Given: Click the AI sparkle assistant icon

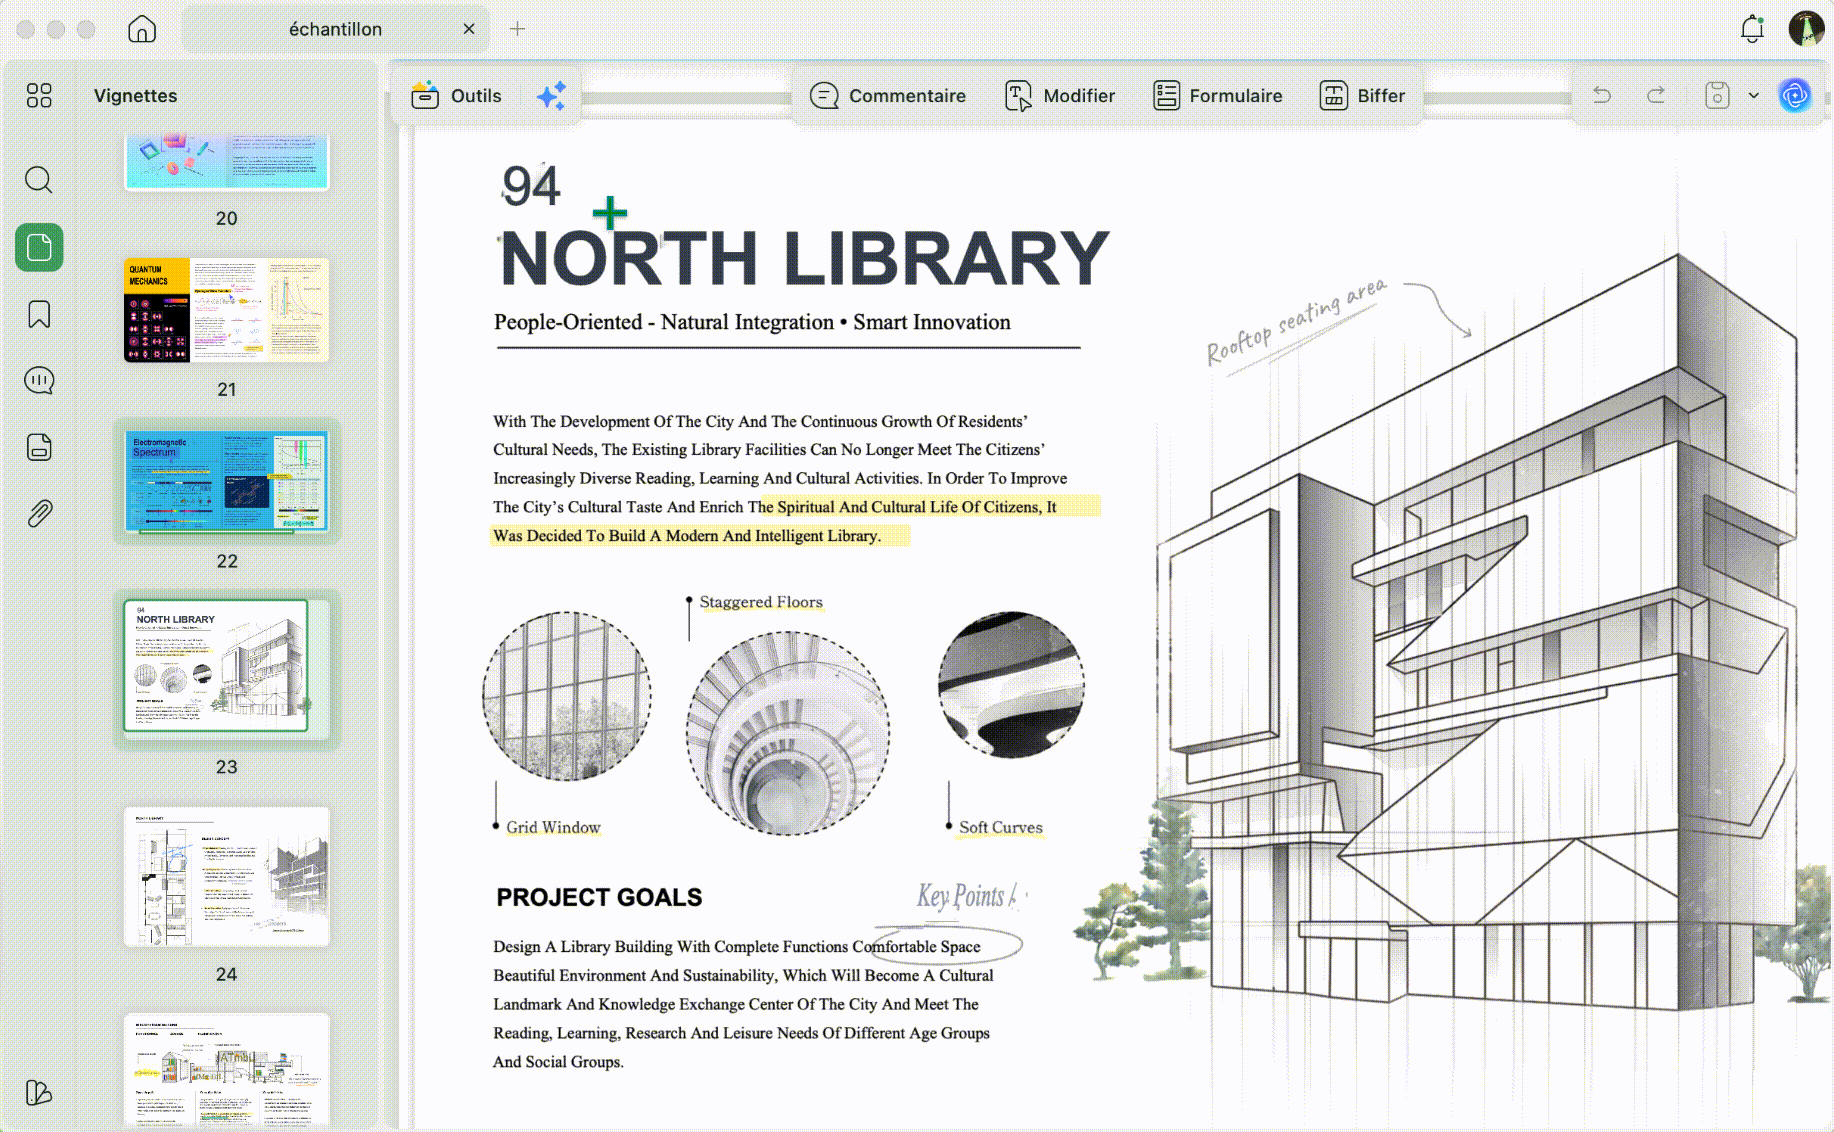Looking at the screenshot, I should [x=551, y=96].
